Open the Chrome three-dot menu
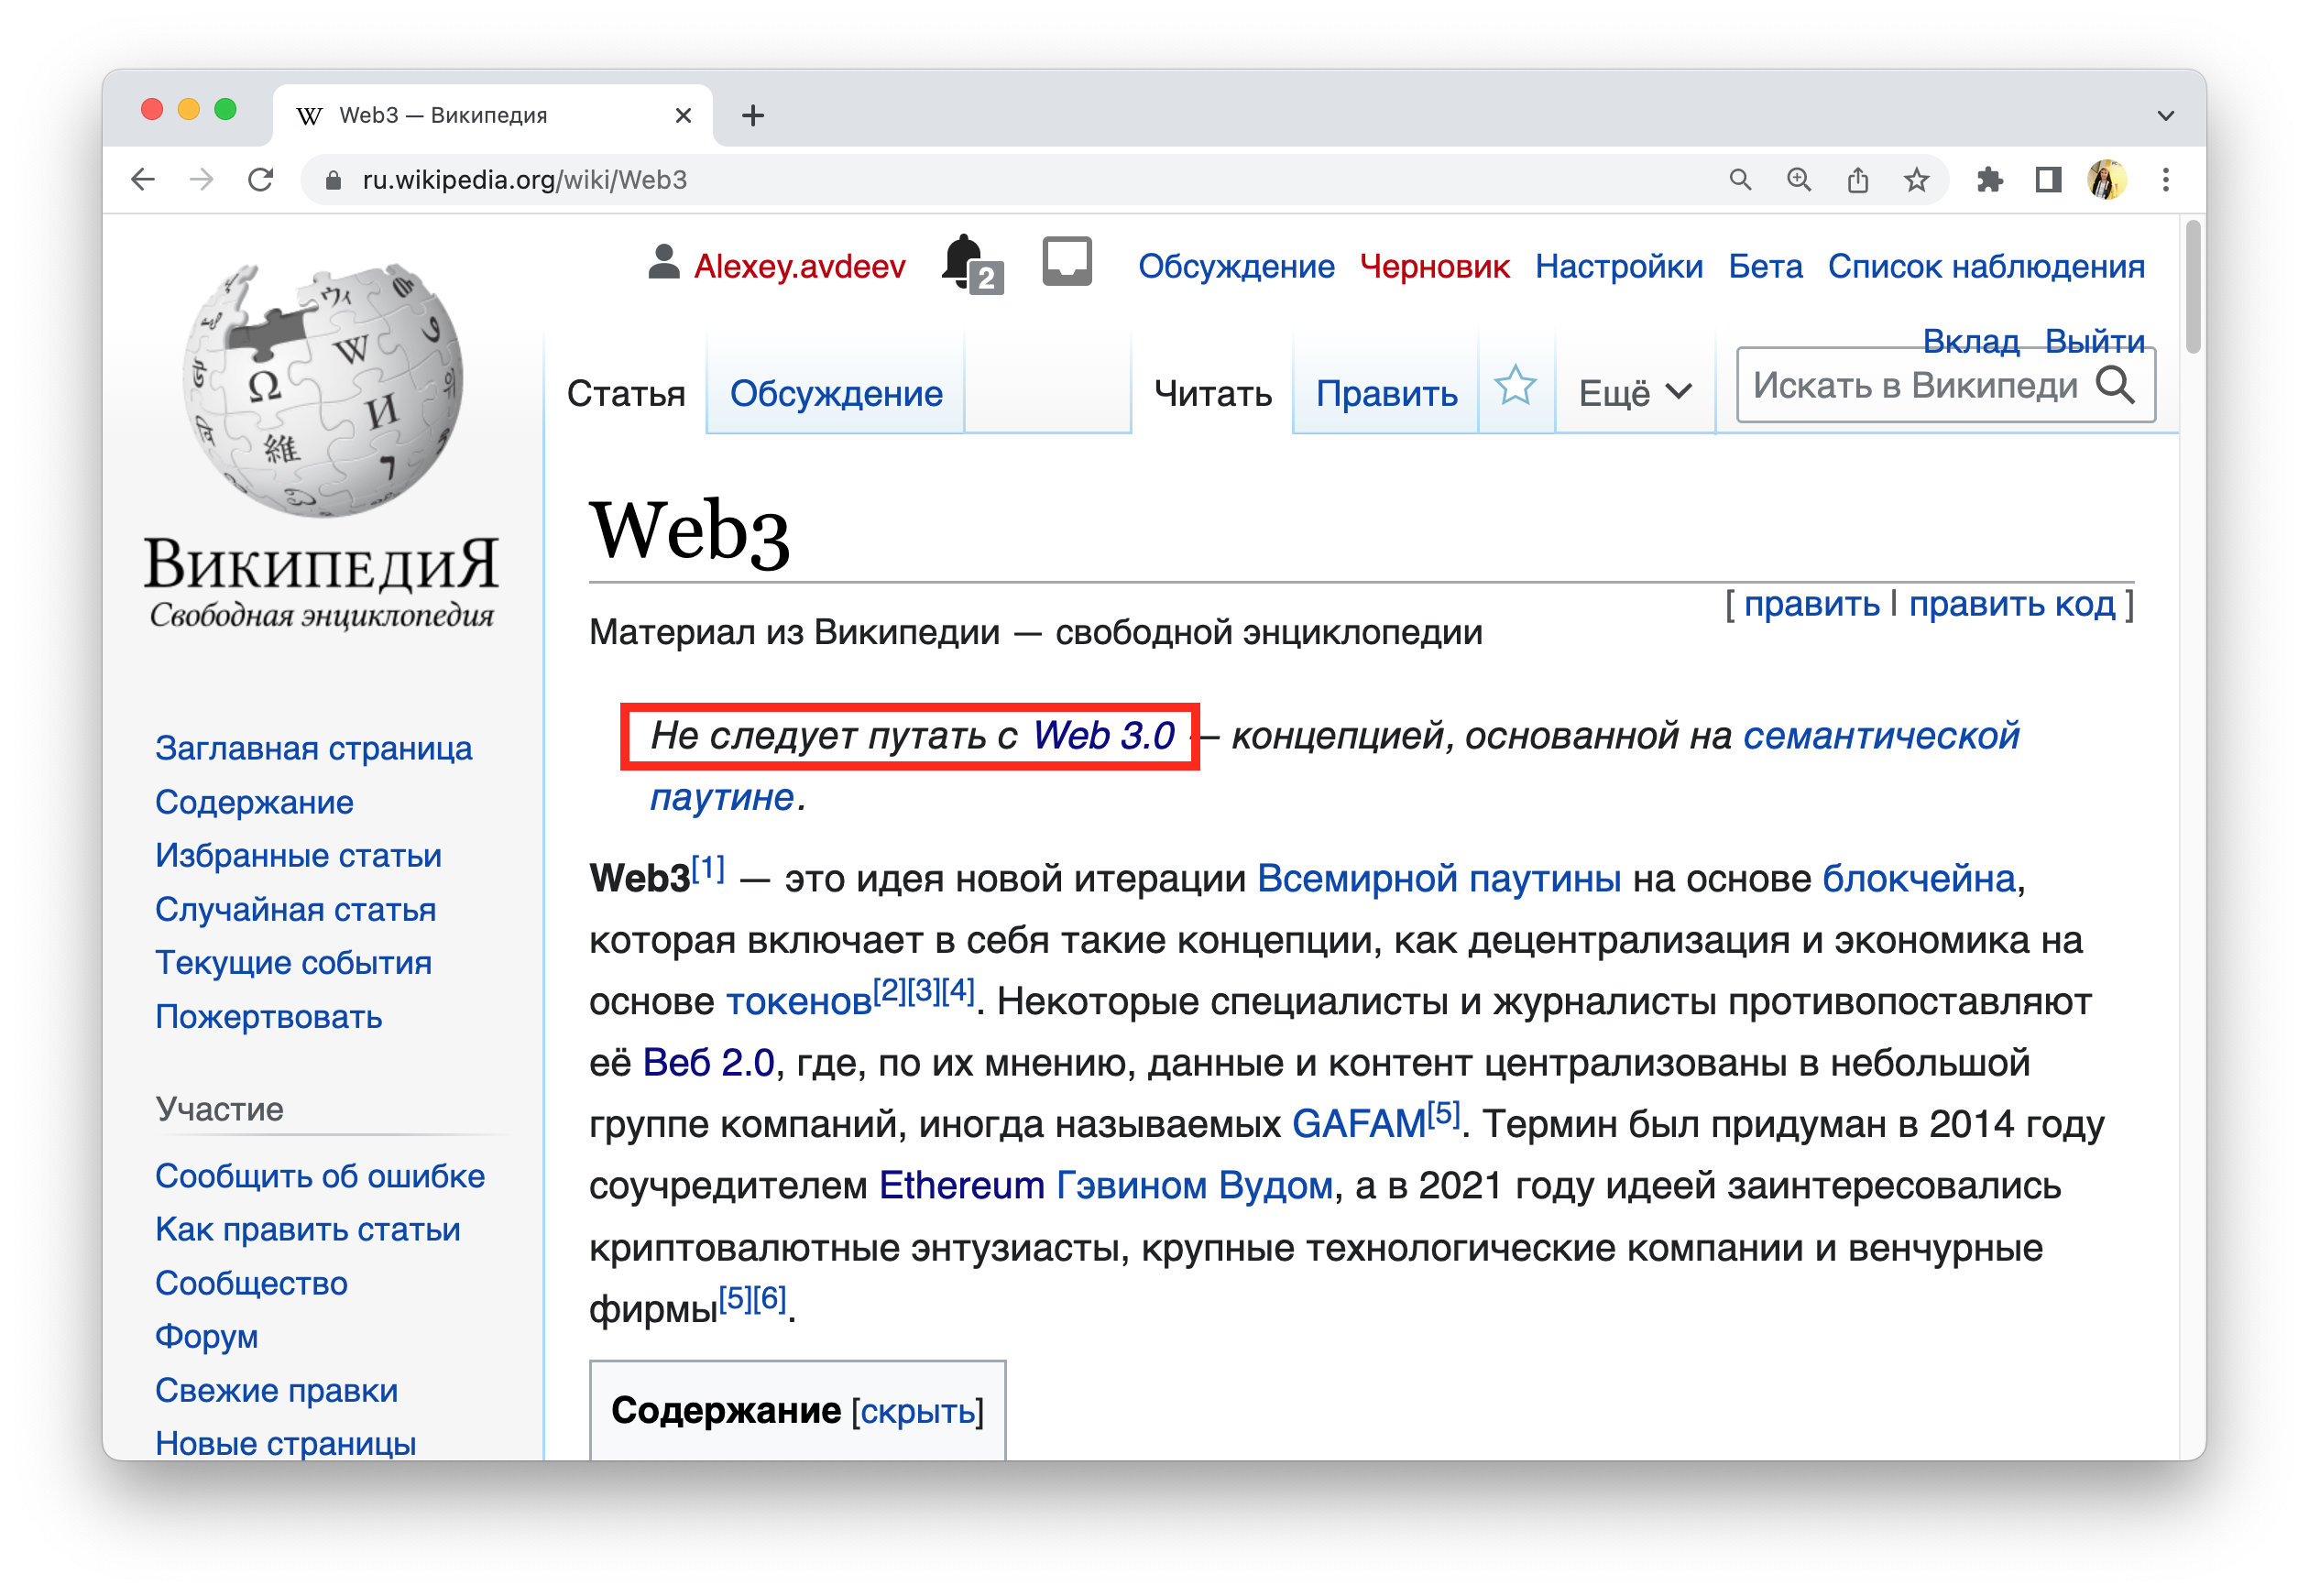This screenshot has width=2309, height=1596. 2166,180
